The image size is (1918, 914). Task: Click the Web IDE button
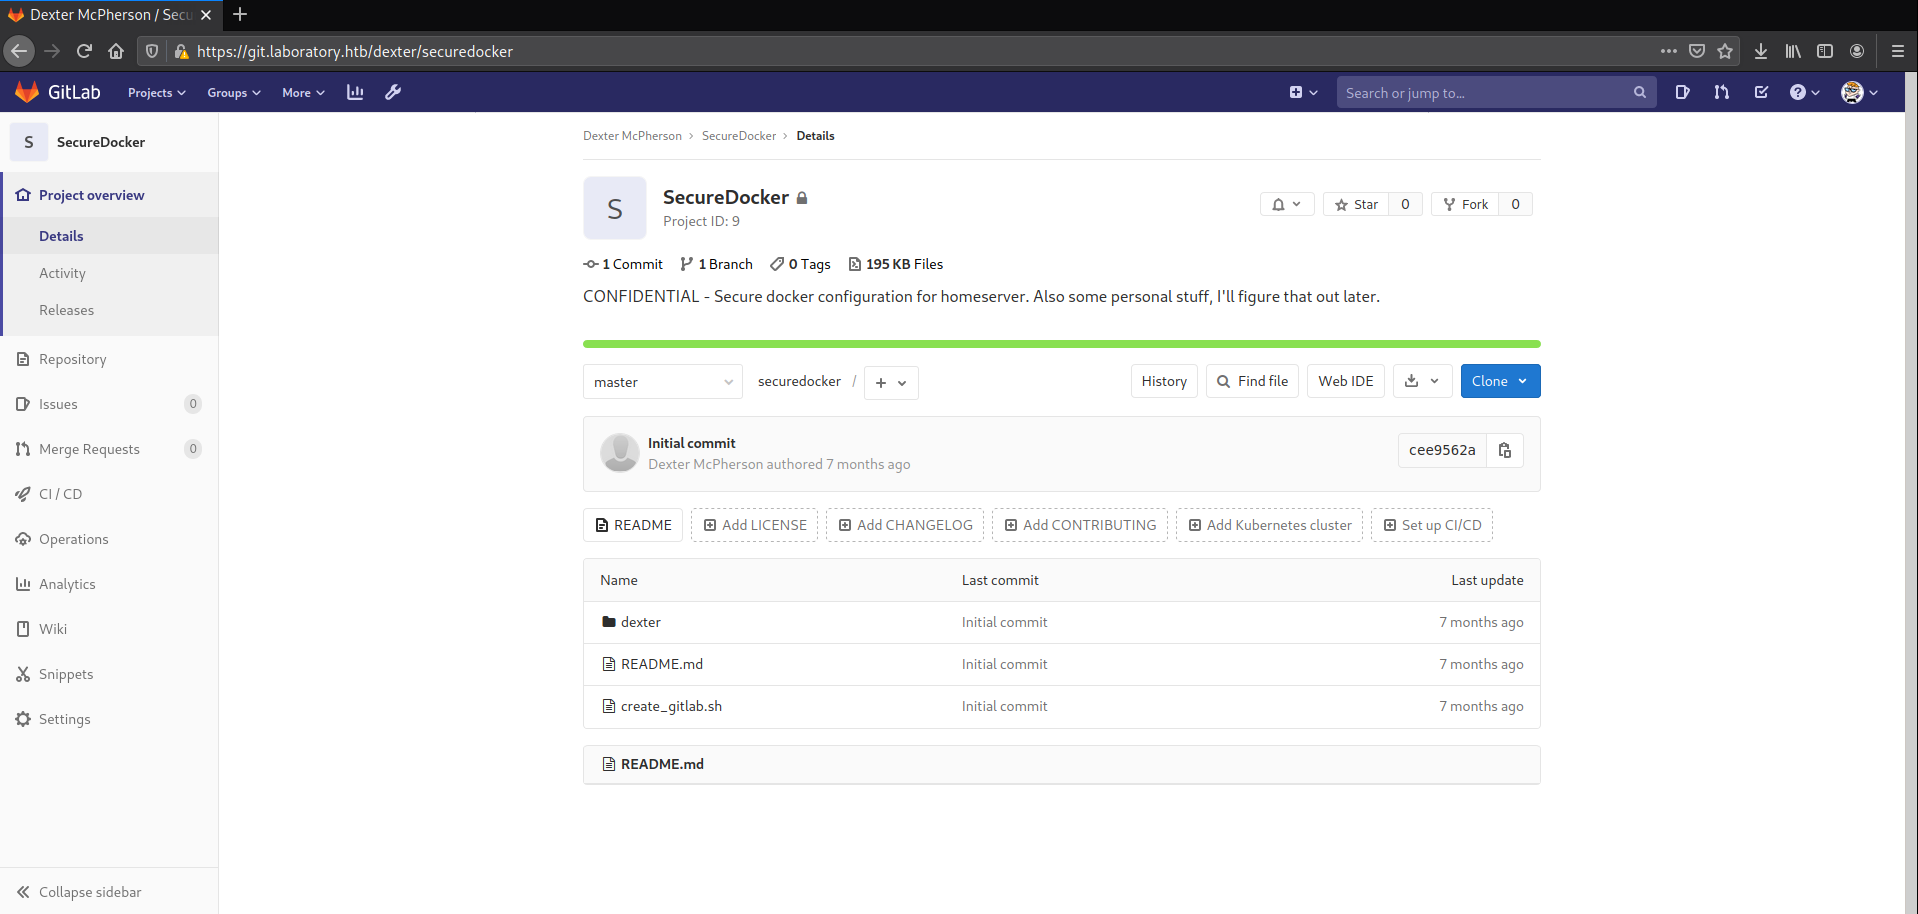click(x=1345, y=381)
